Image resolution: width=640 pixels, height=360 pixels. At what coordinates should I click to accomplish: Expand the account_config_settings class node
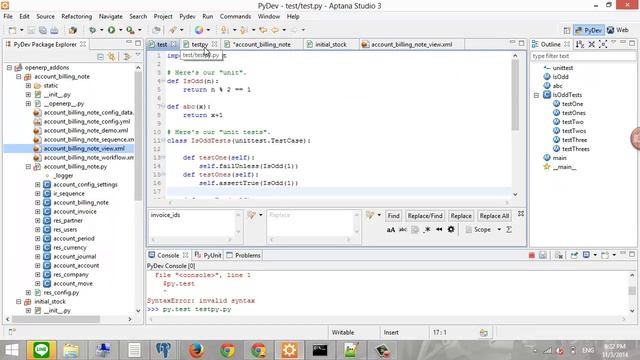38,184
